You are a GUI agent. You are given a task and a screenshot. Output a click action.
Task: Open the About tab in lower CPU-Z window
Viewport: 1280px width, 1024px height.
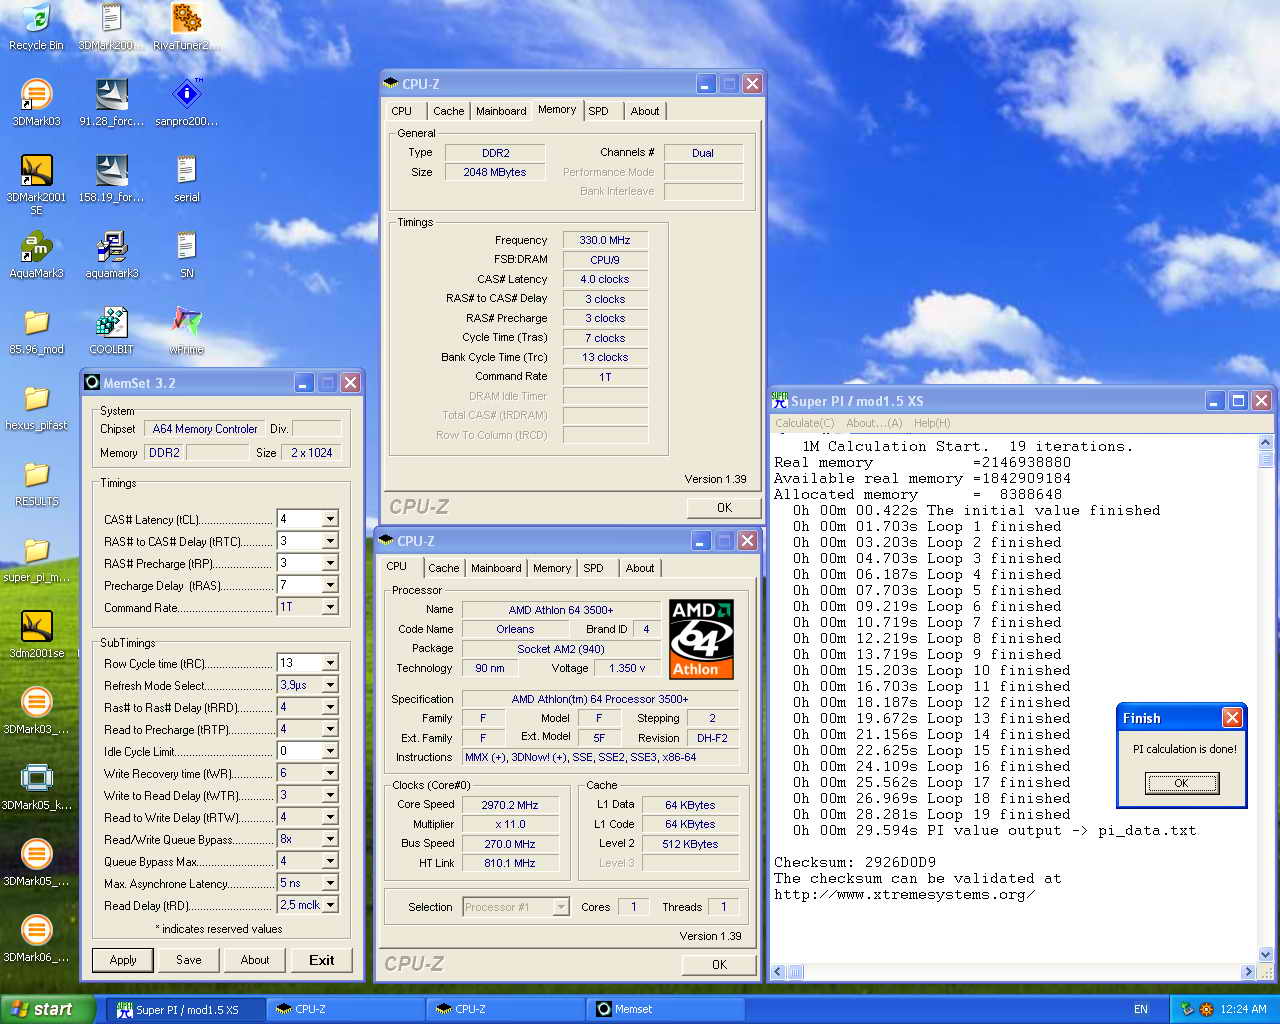click(x=640, y=568)
